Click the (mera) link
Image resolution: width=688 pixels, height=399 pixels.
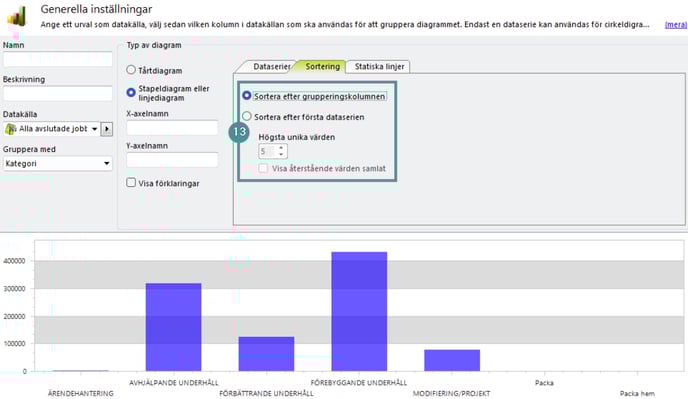click(x=676, y=25)
